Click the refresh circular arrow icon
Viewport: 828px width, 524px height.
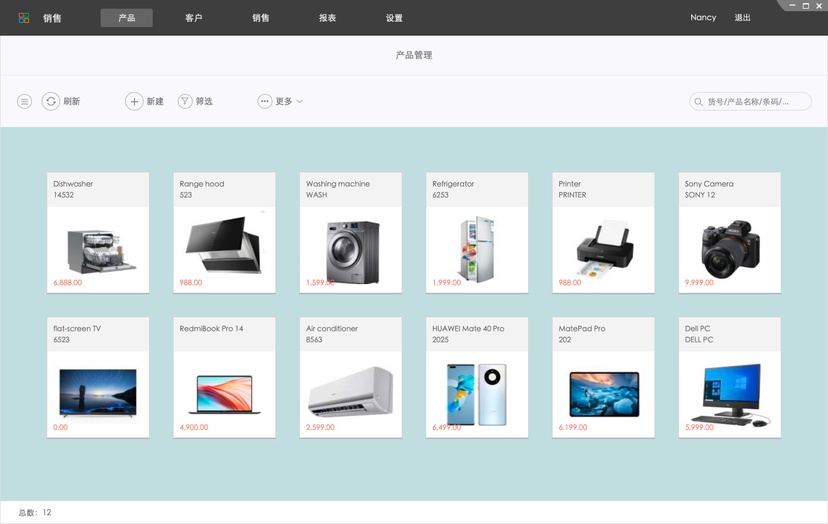tap(51, 101)
